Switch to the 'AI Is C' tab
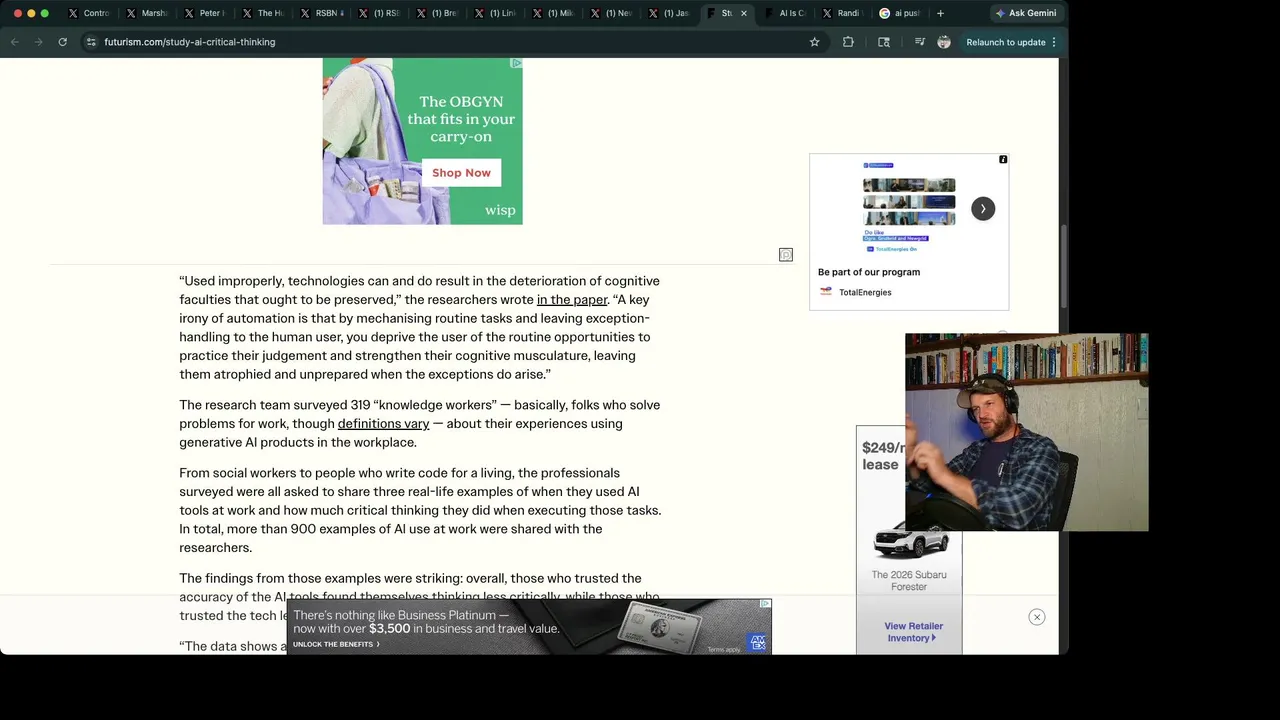This screenshot has height=720, width=1280. coord(785,13)
